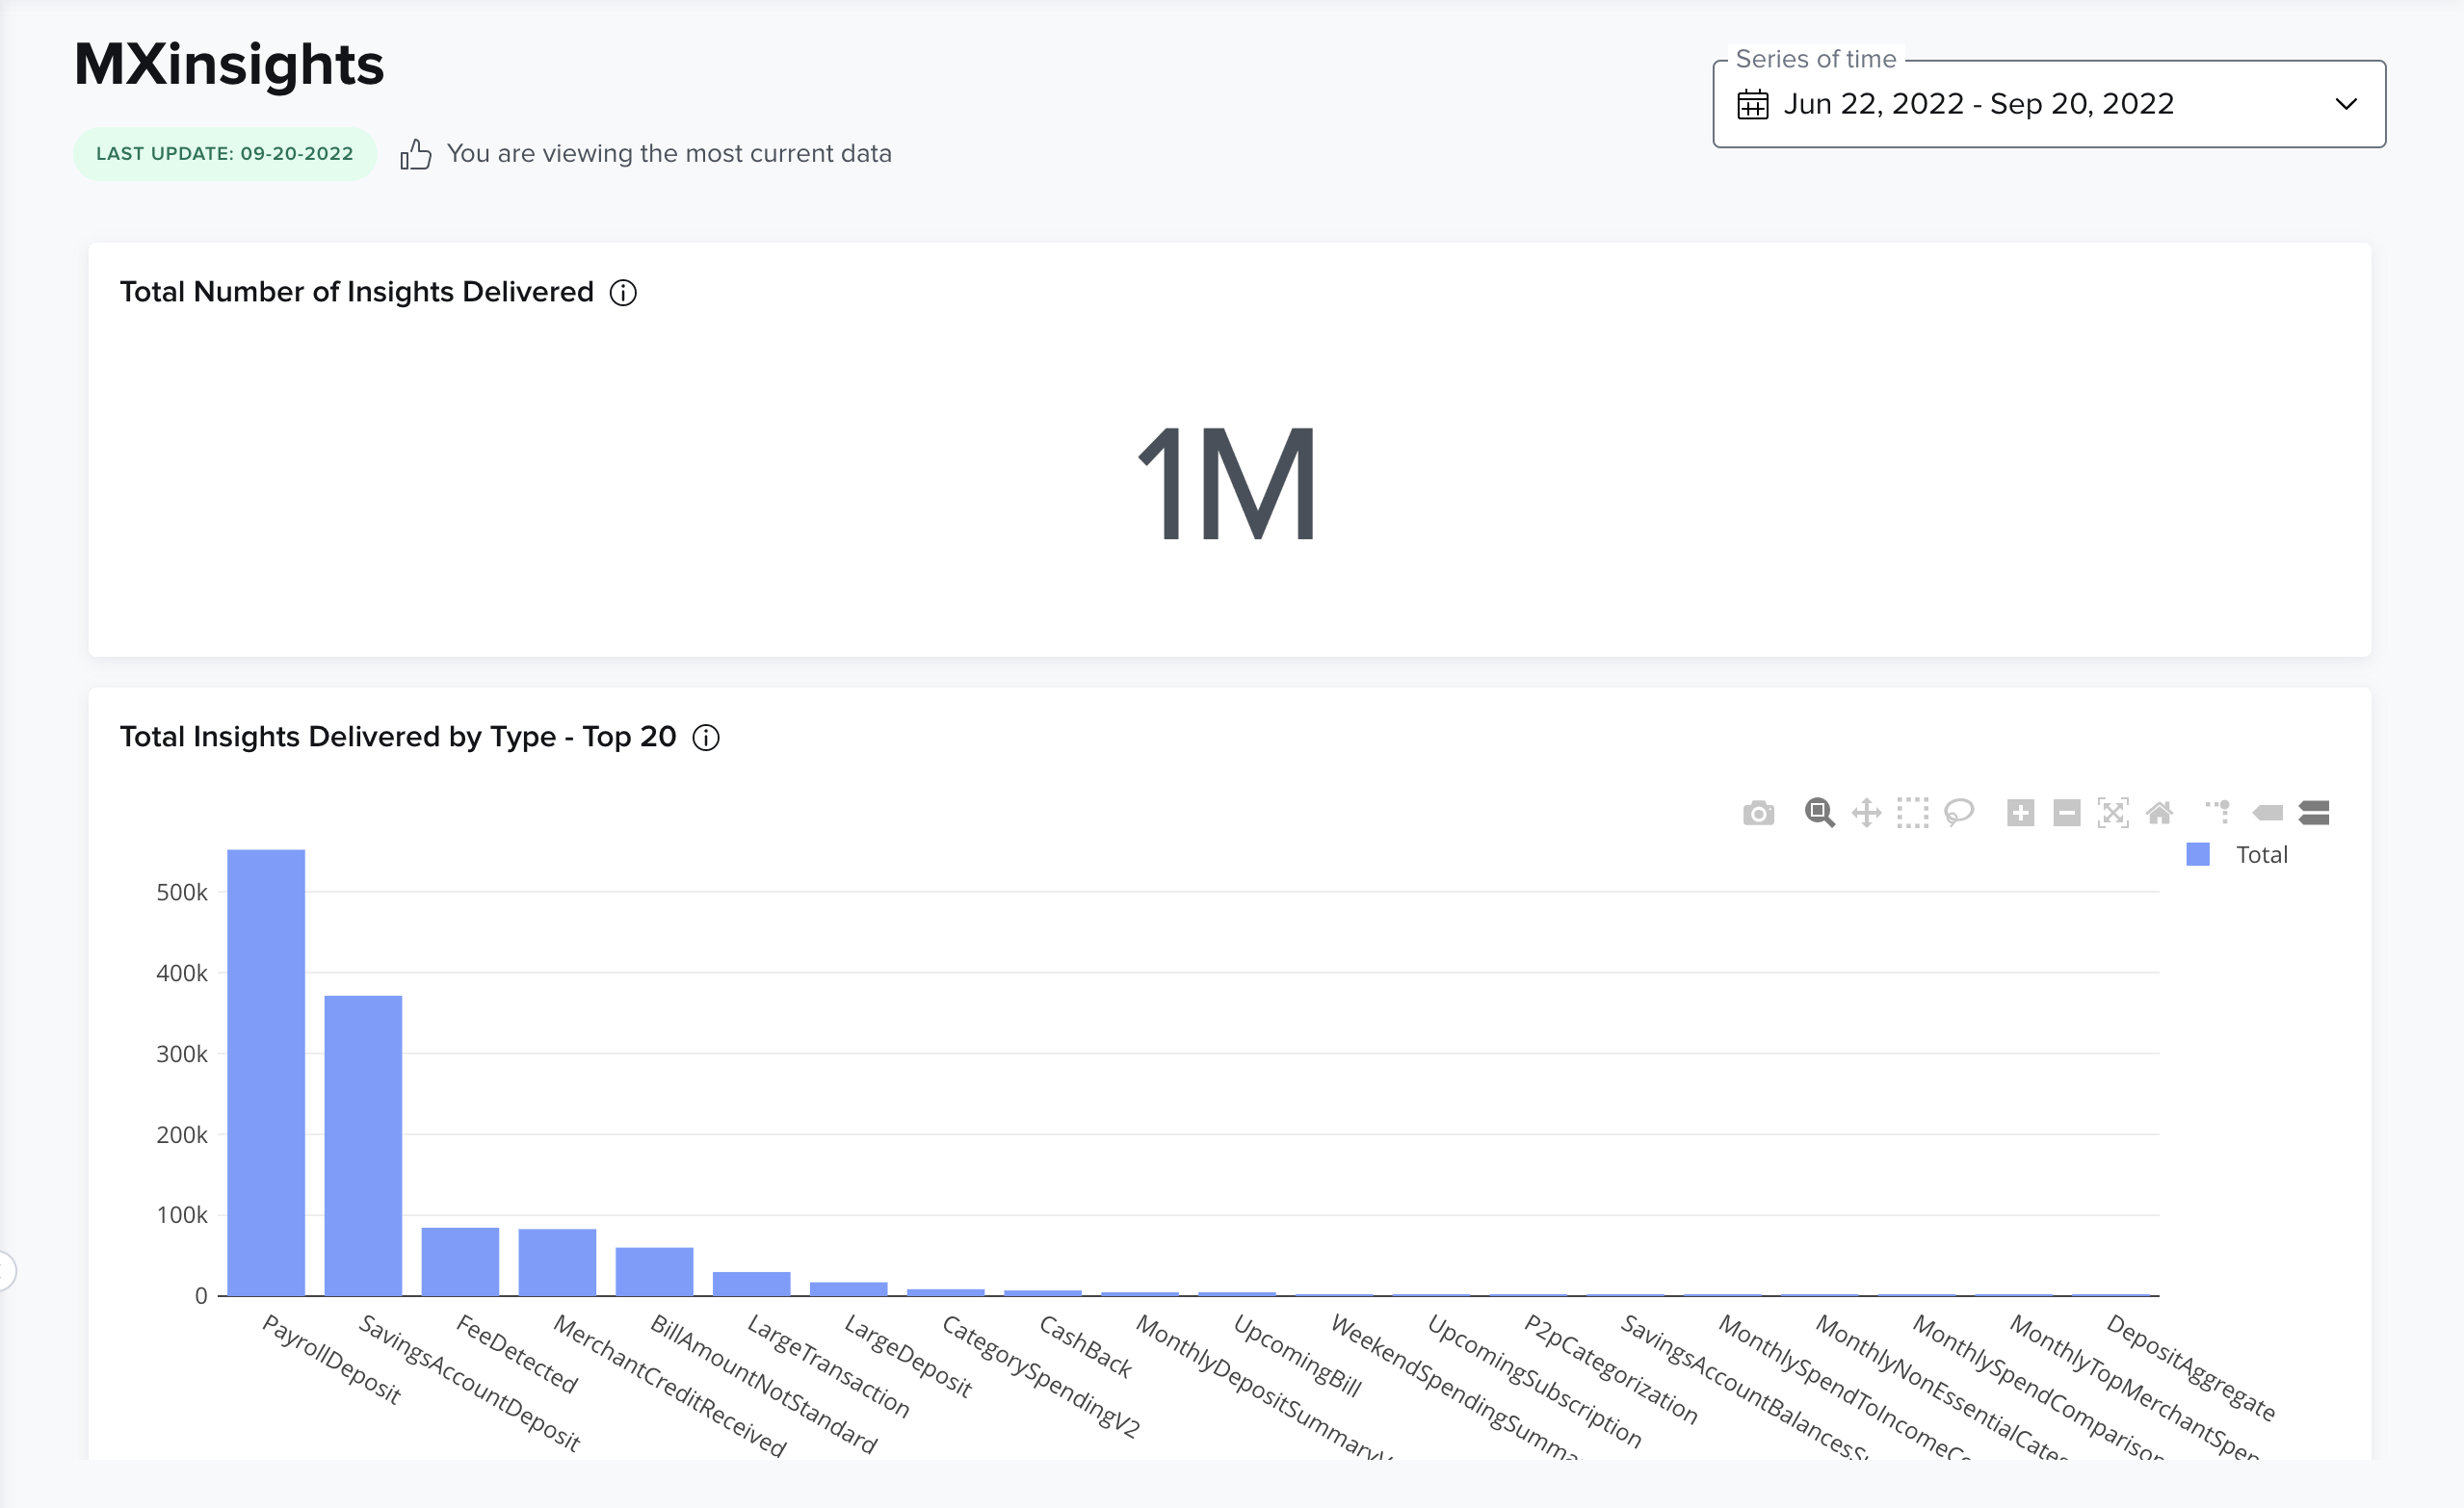Click the thumbs up icon near the status message
The width and height of the screenshot is (2464, 1508).
click(x=416, y=153)
